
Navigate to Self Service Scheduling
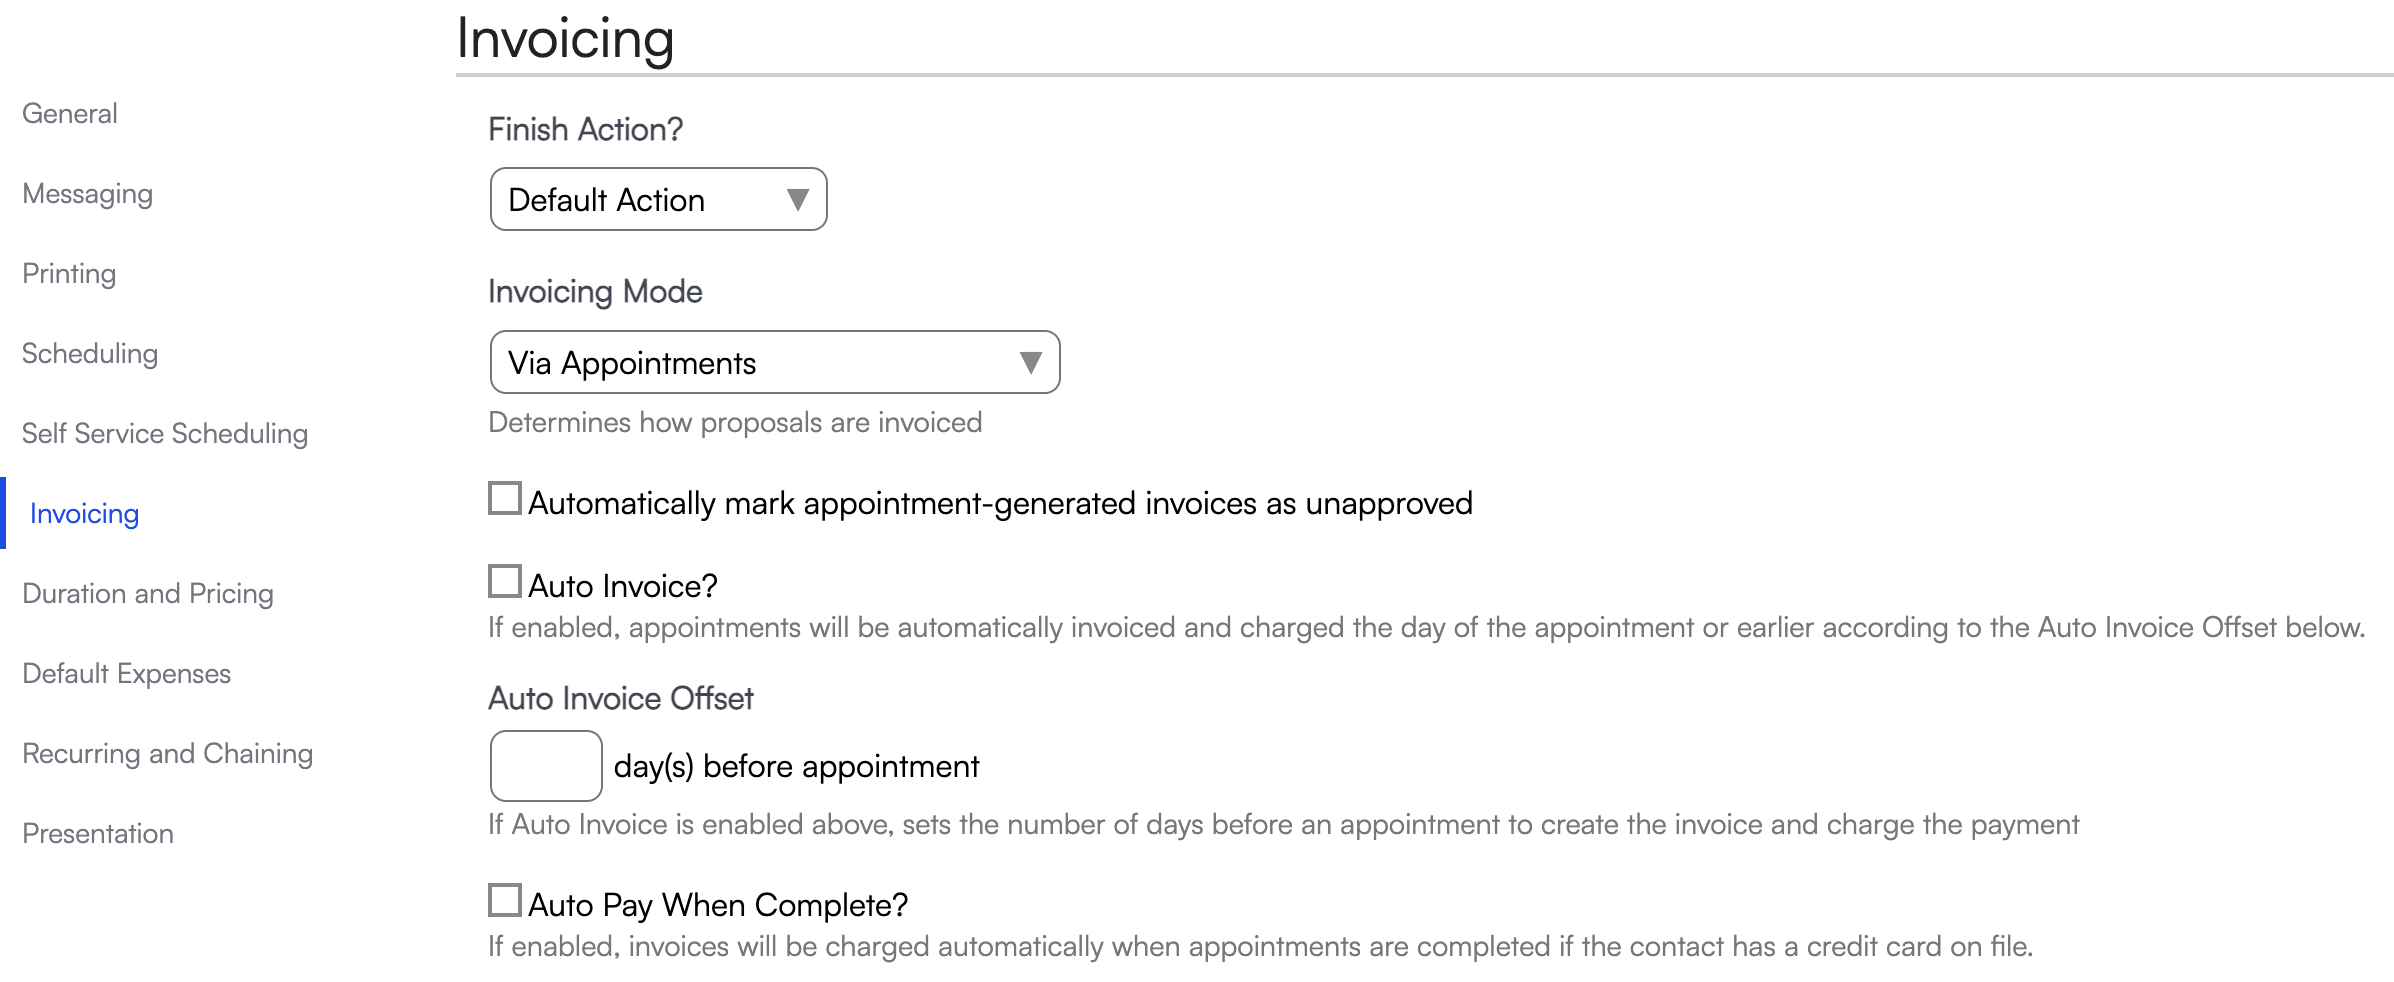point(165,434)
